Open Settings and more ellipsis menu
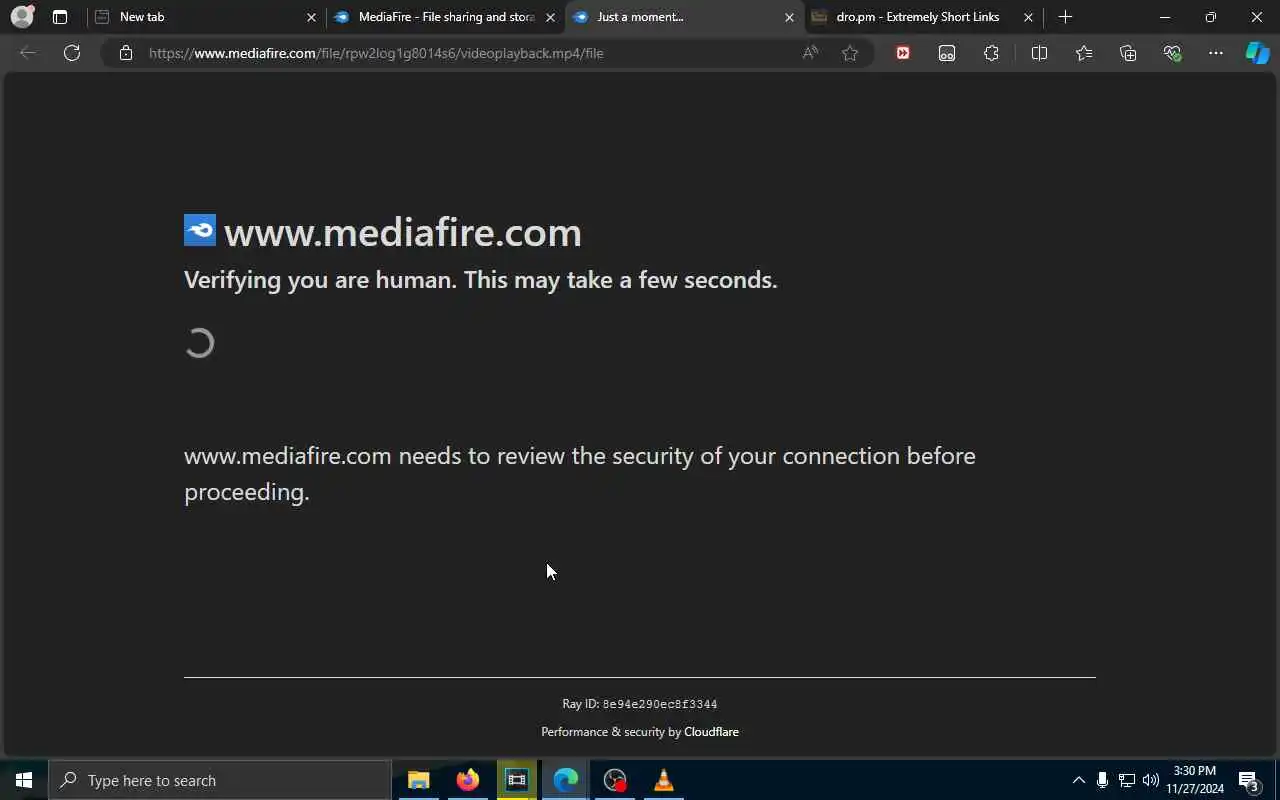Screen dimensions: 1280x800 (1216, 53)
